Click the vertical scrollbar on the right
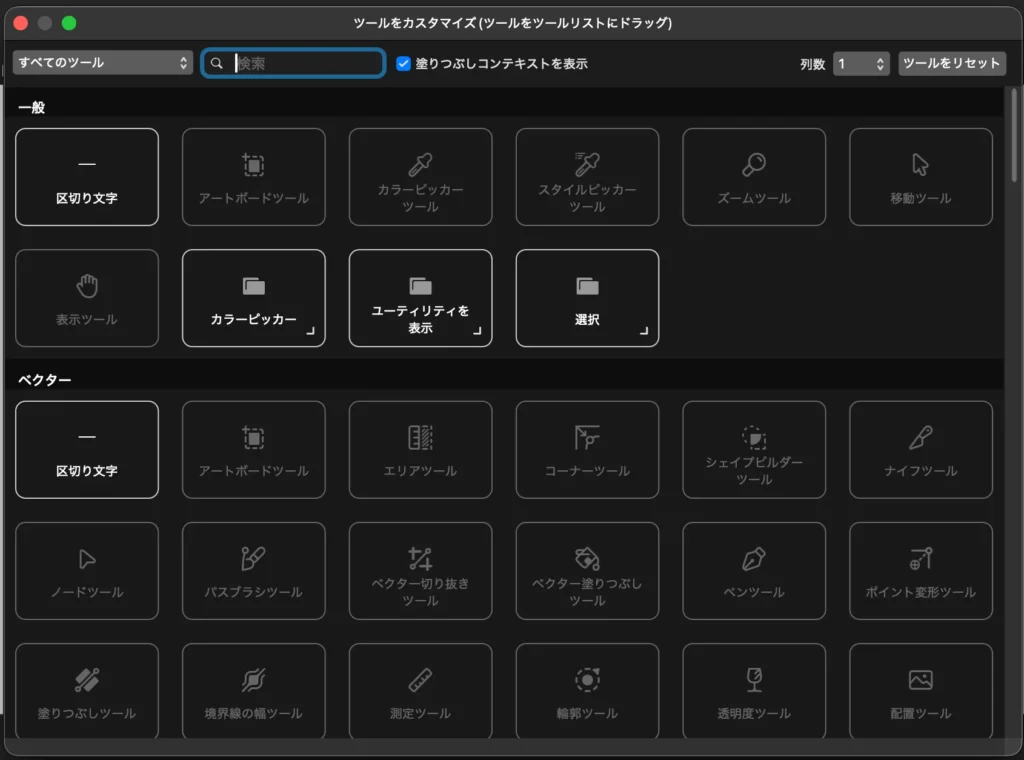1024x760 pixels. point(1016,130)
